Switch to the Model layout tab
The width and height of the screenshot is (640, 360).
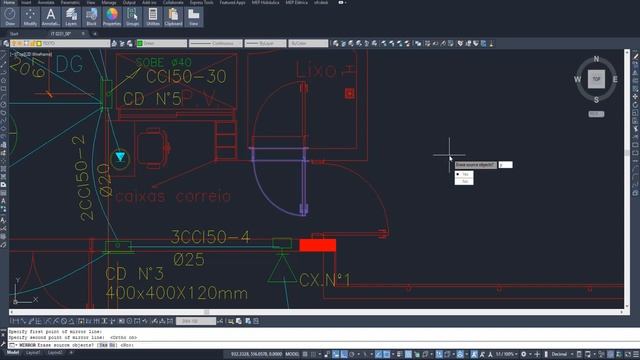point(13,353)
